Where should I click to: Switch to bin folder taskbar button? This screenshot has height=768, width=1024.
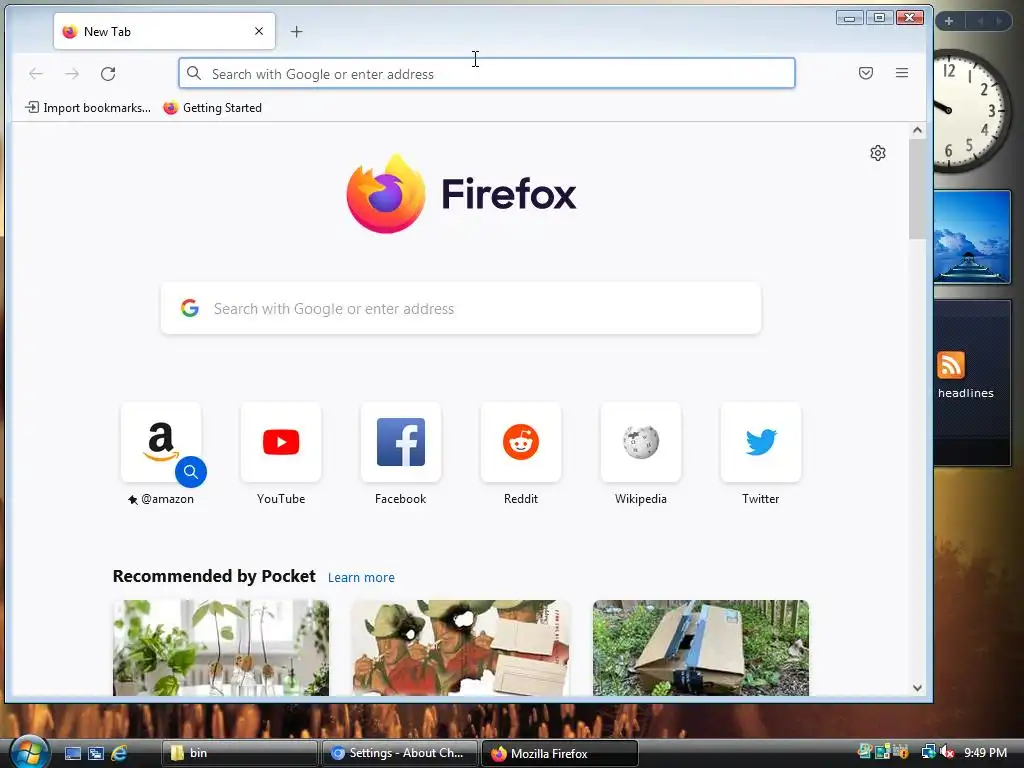point(240,753)
